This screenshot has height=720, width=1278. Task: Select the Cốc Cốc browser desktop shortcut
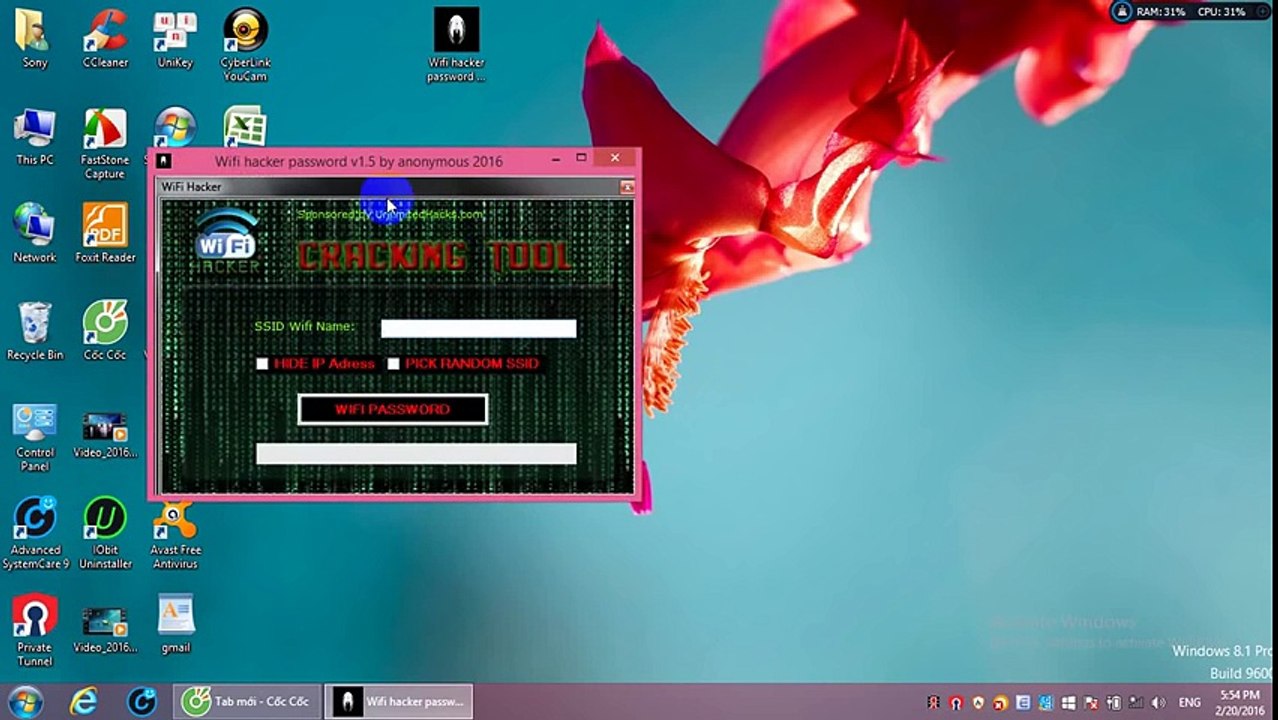click(105, 331)
